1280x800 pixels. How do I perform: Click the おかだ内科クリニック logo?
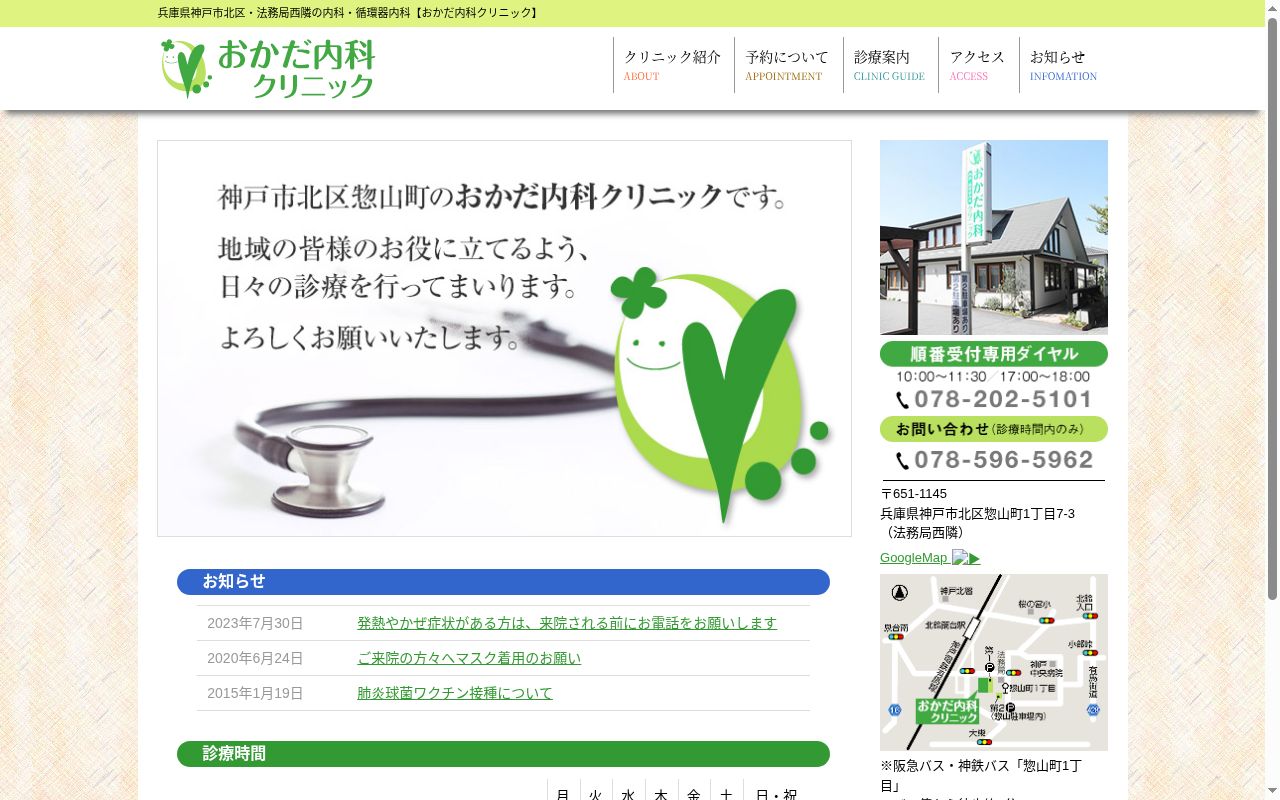pyautogui.click(x=267, y=68)
